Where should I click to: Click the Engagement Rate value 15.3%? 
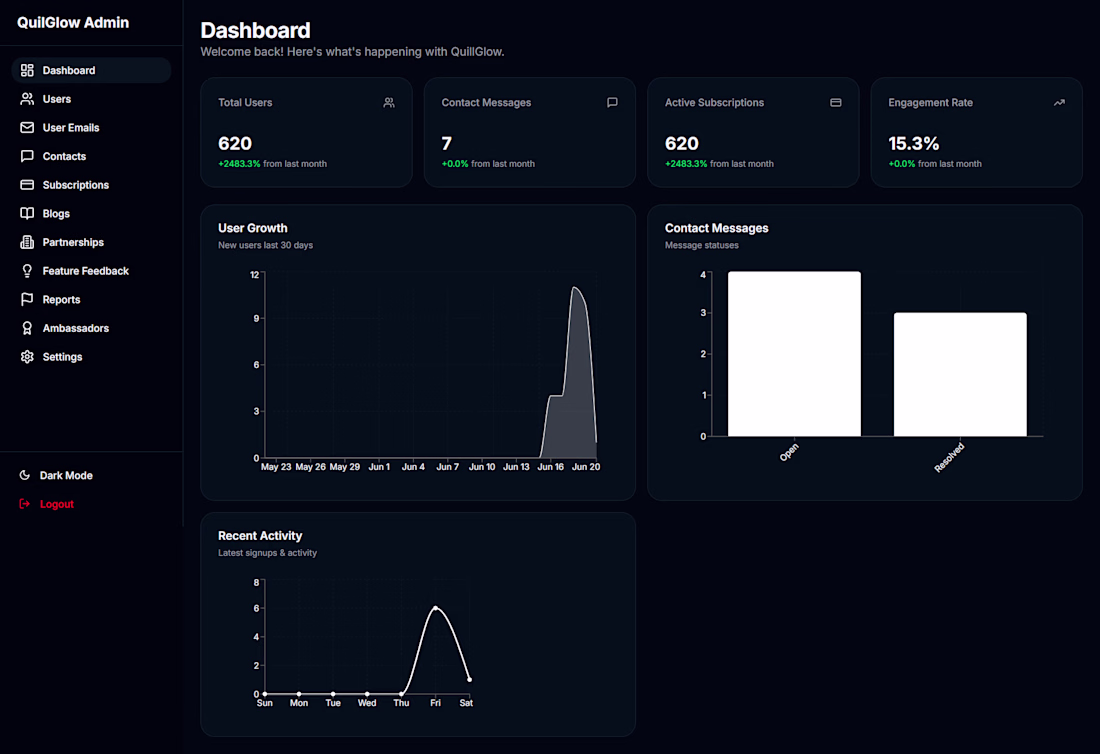pyautogui.click(x=913, y=144)
